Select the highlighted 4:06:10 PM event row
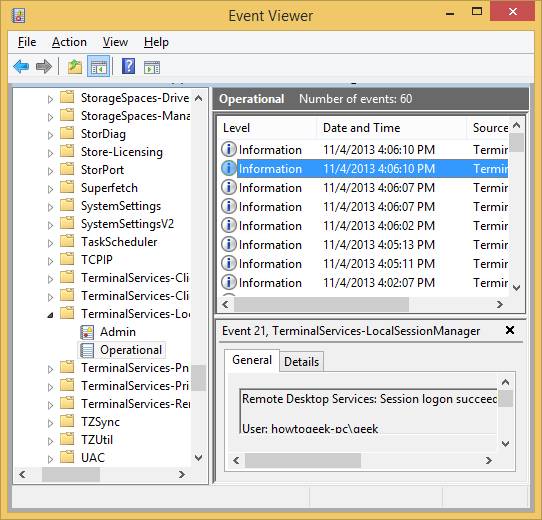The width and height of the screenshot is (542, 520). coord(364,169)
